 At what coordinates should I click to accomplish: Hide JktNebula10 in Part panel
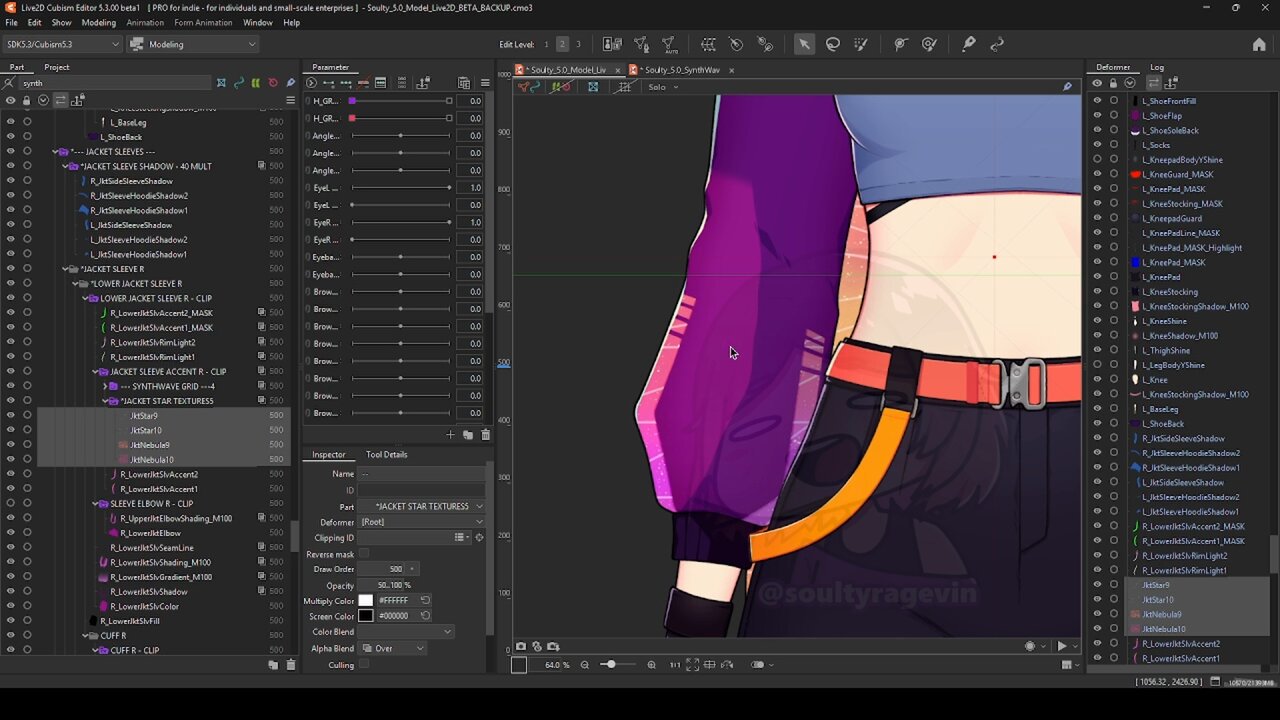click(11, 460)
